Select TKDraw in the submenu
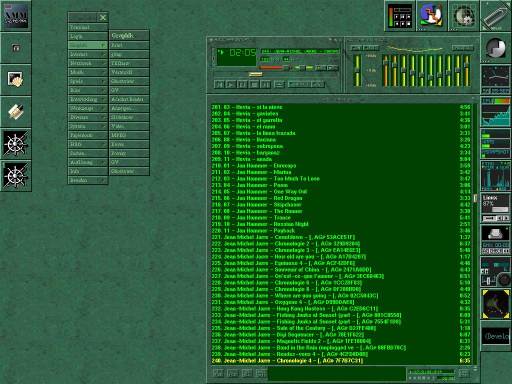Screen dimensions: 512x384 coord(129,63)
